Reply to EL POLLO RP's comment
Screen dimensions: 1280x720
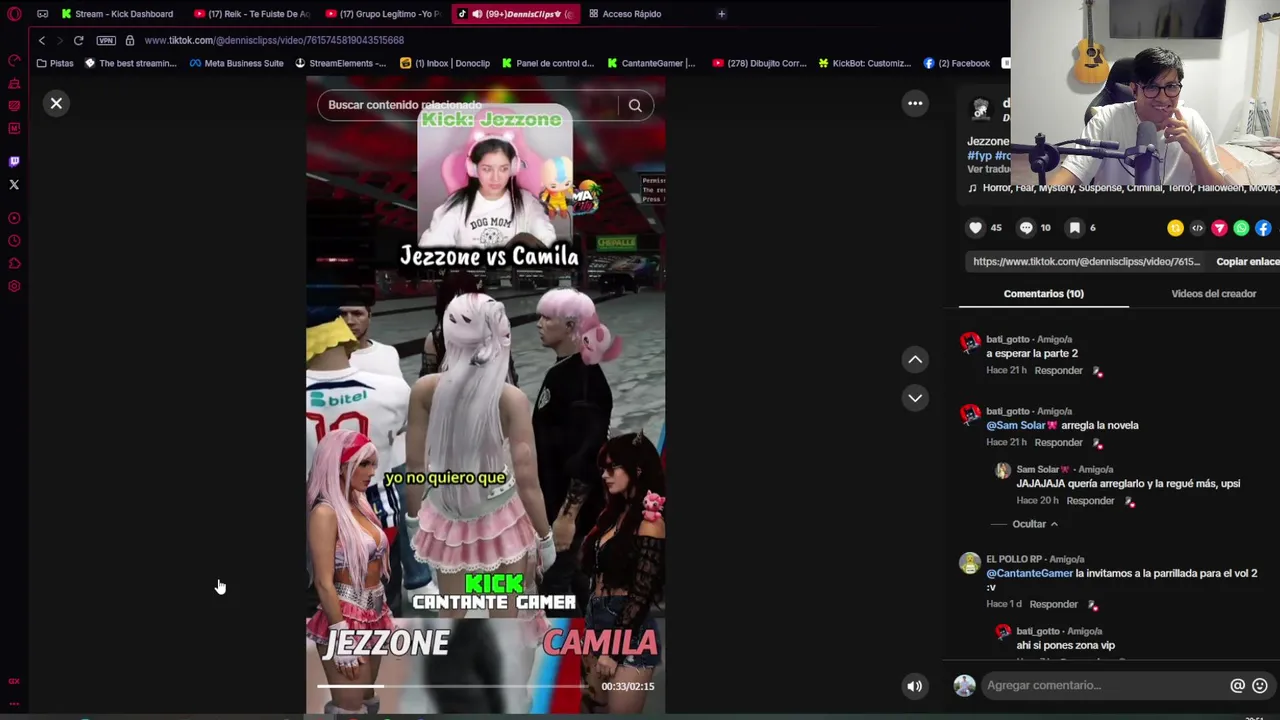(x=1053, y=605)
